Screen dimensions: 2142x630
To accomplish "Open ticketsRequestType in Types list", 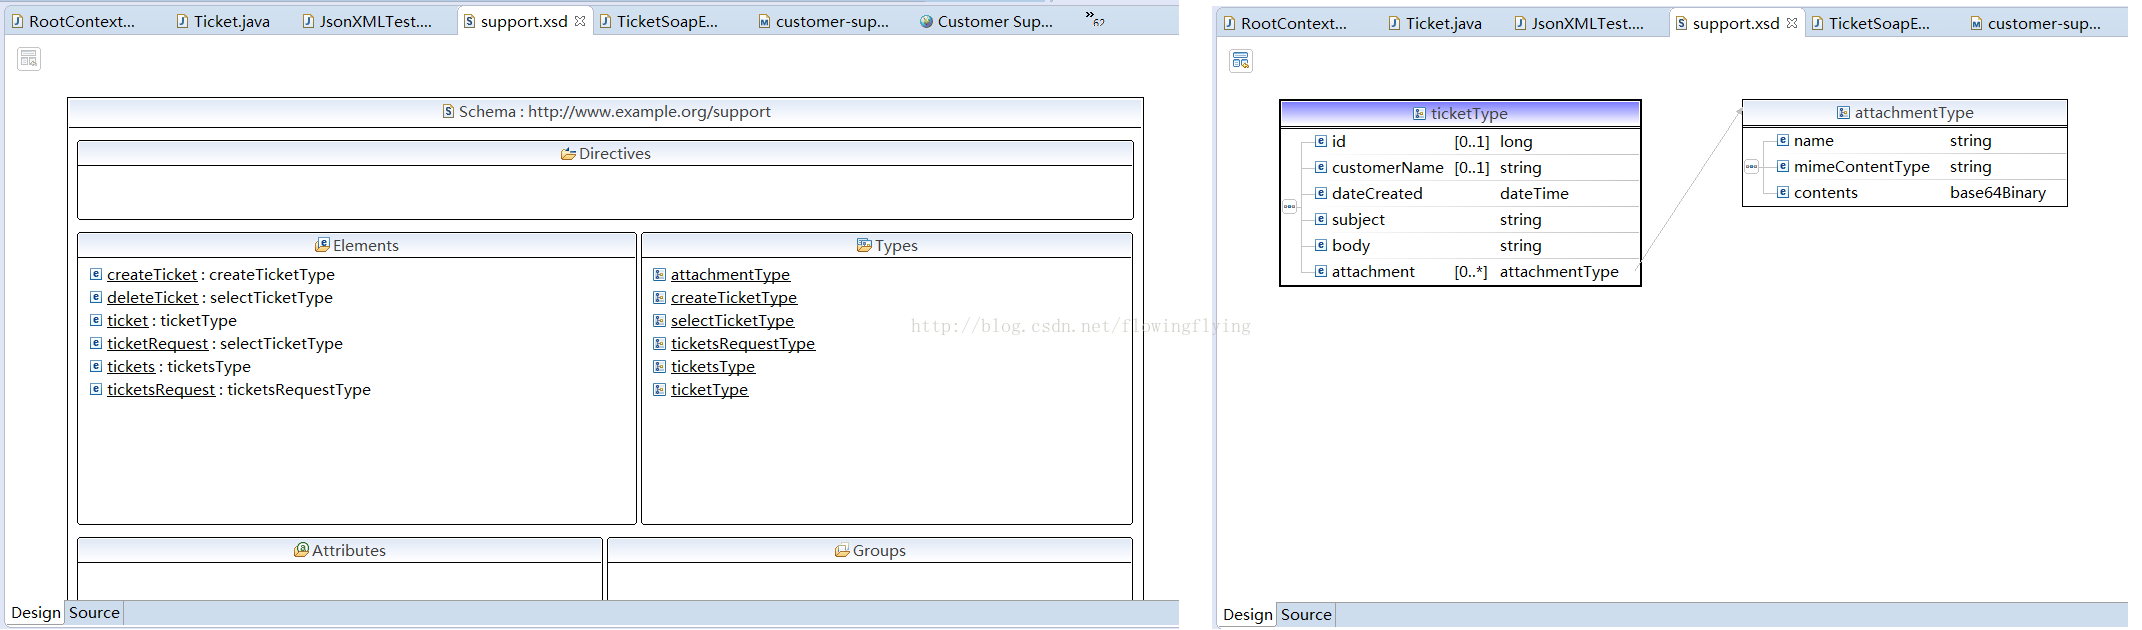I will tap(743, 343).
